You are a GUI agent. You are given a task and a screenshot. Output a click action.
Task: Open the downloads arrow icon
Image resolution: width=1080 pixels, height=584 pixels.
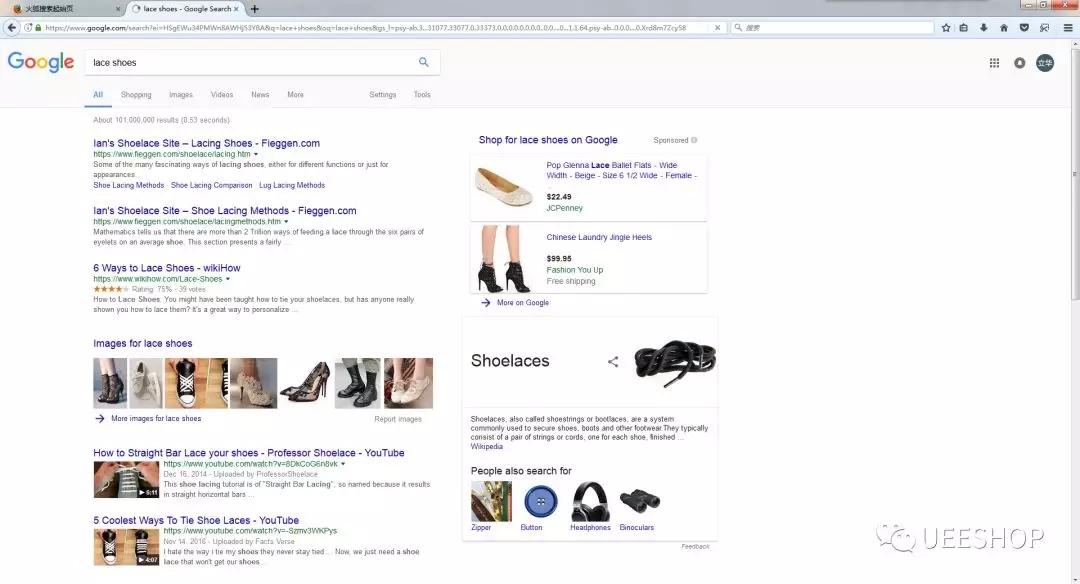(984, 28)
